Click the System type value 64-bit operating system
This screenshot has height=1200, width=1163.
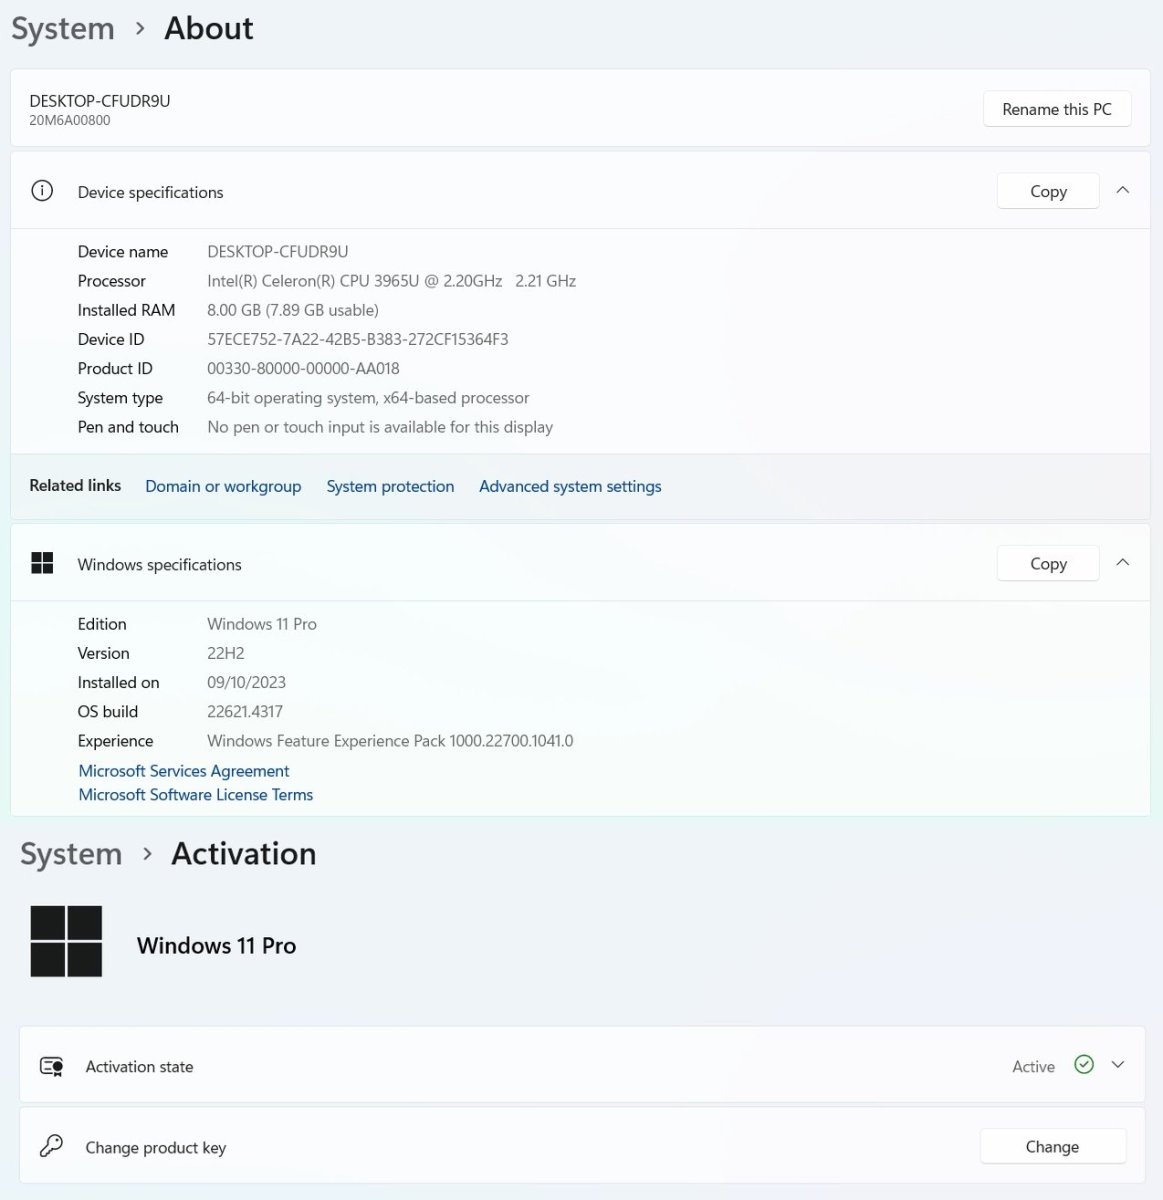[x=368, y=398]
